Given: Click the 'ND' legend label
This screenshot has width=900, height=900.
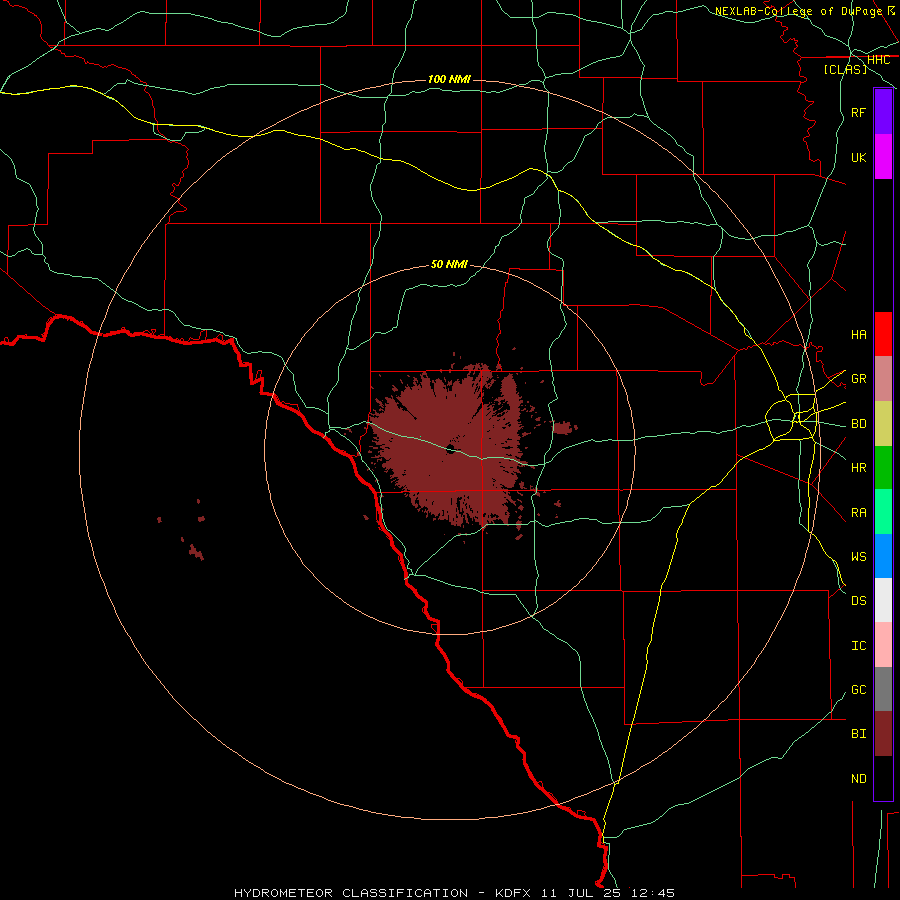Looking at the screenshot, I should point(858,779).
